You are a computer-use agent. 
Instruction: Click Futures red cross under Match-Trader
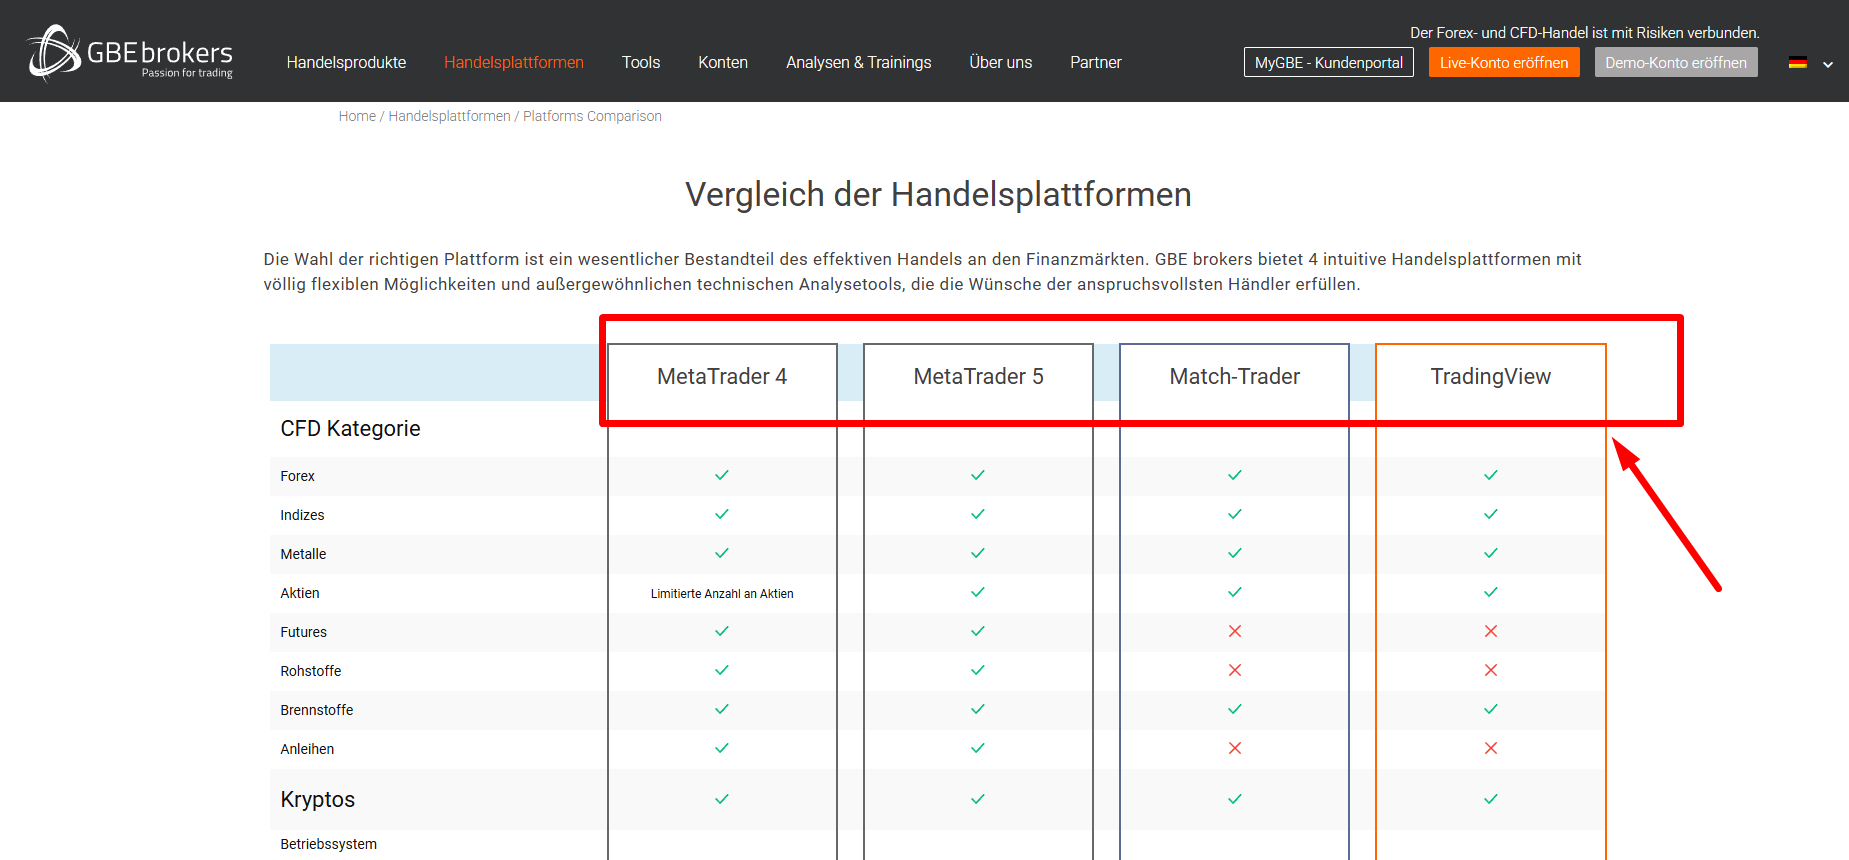pyautogui.click(x=1235, y=631)
